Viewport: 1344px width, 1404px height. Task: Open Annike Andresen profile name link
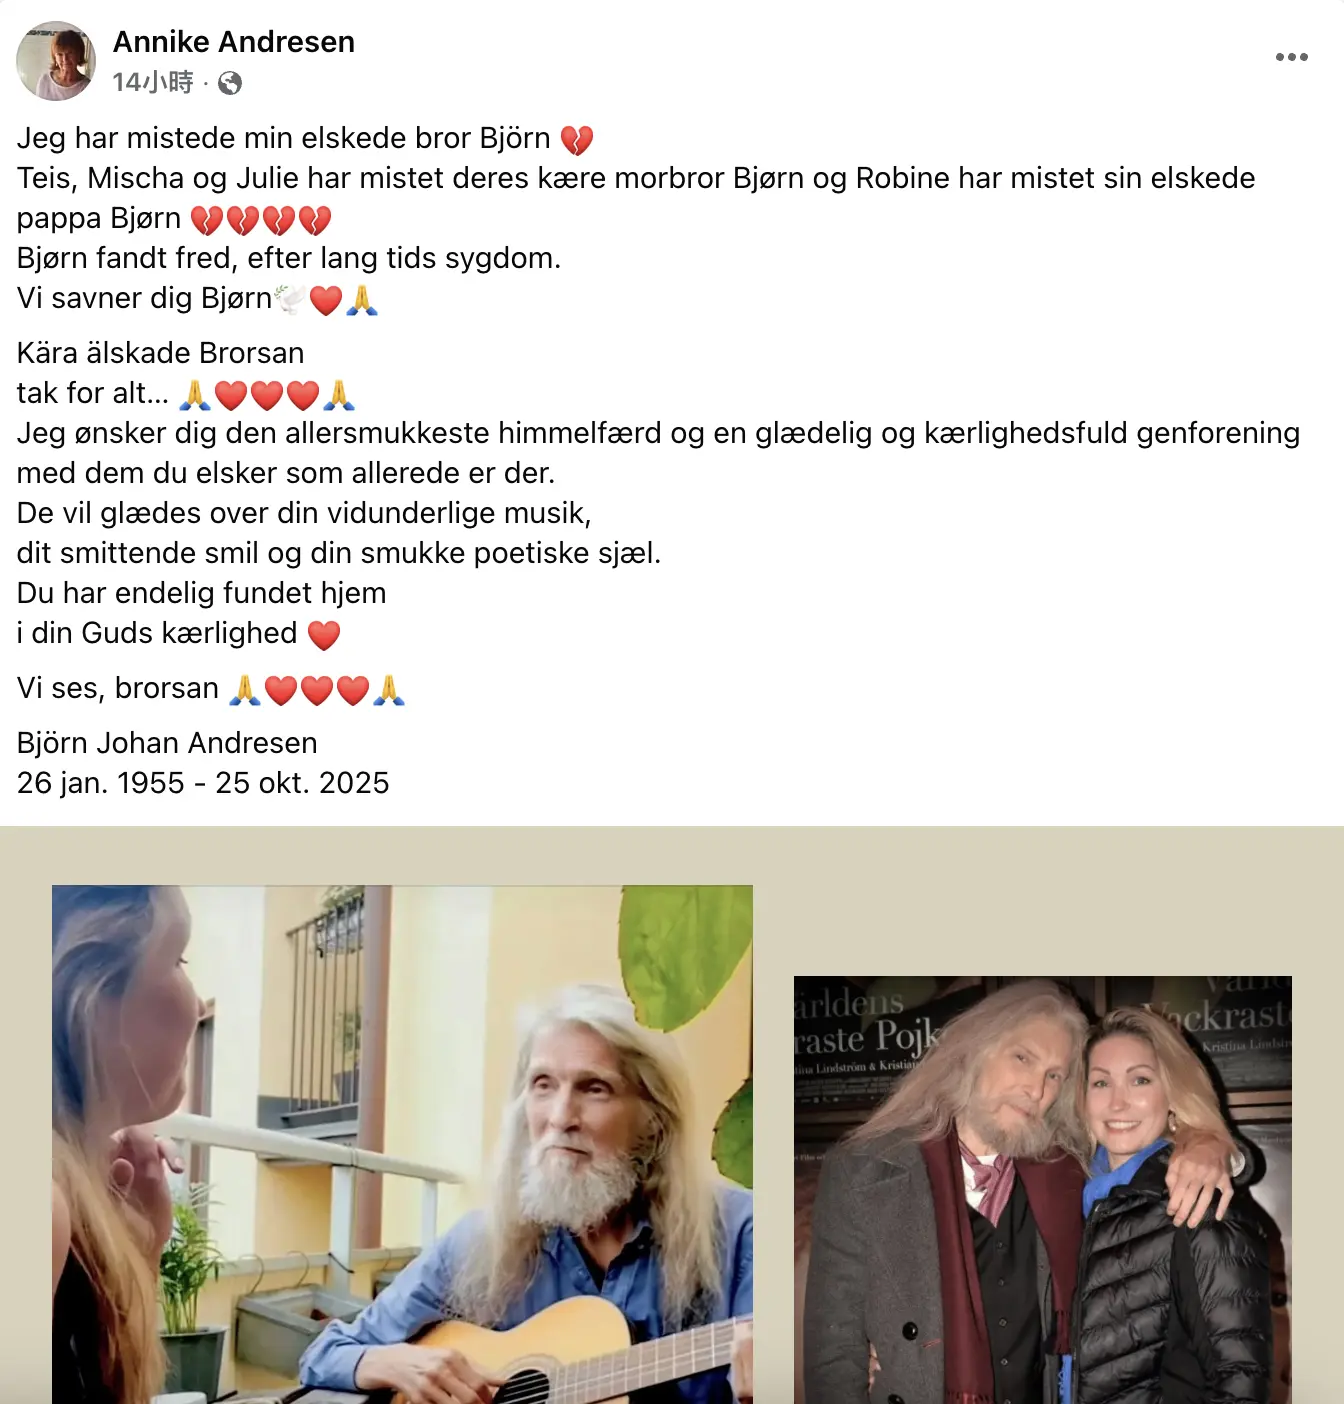pyautogui.click(x=234, y=42)
